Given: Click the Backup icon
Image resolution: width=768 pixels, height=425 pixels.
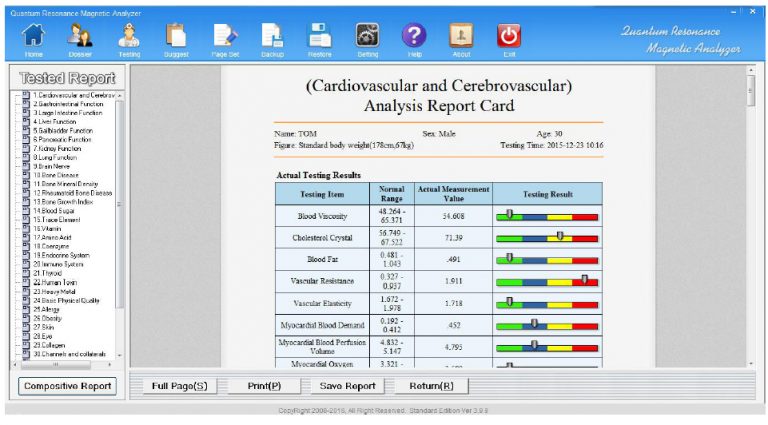Looking at the screenshot, I should 272,37.
